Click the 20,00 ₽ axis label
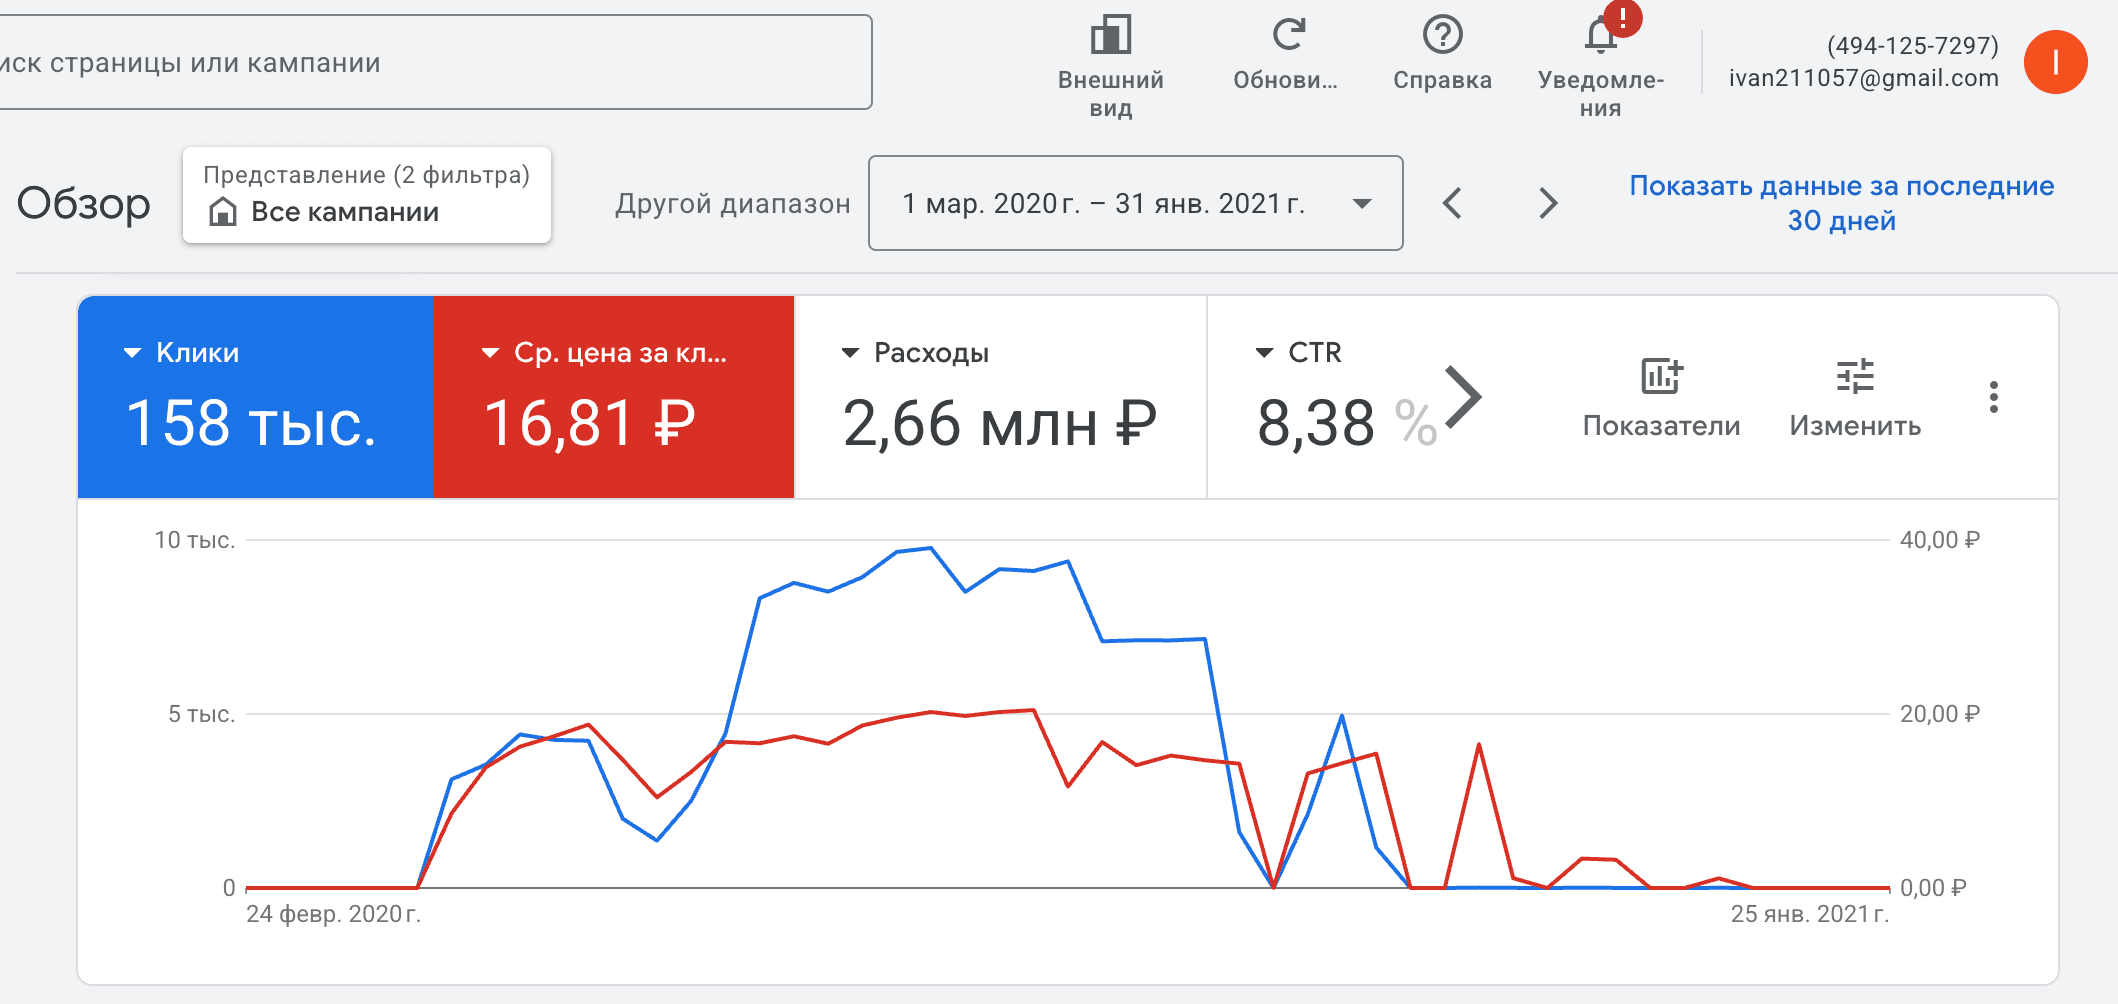Screen dimensions: 2118x1004 click(x=1940, y=714)
